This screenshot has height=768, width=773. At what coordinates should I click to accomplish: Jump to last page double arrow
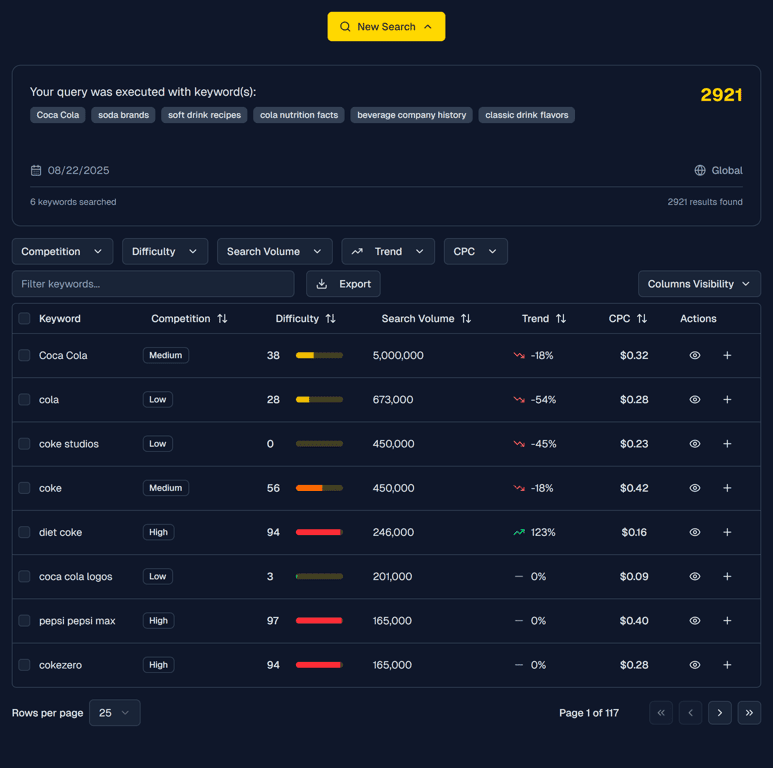(749, 713)
